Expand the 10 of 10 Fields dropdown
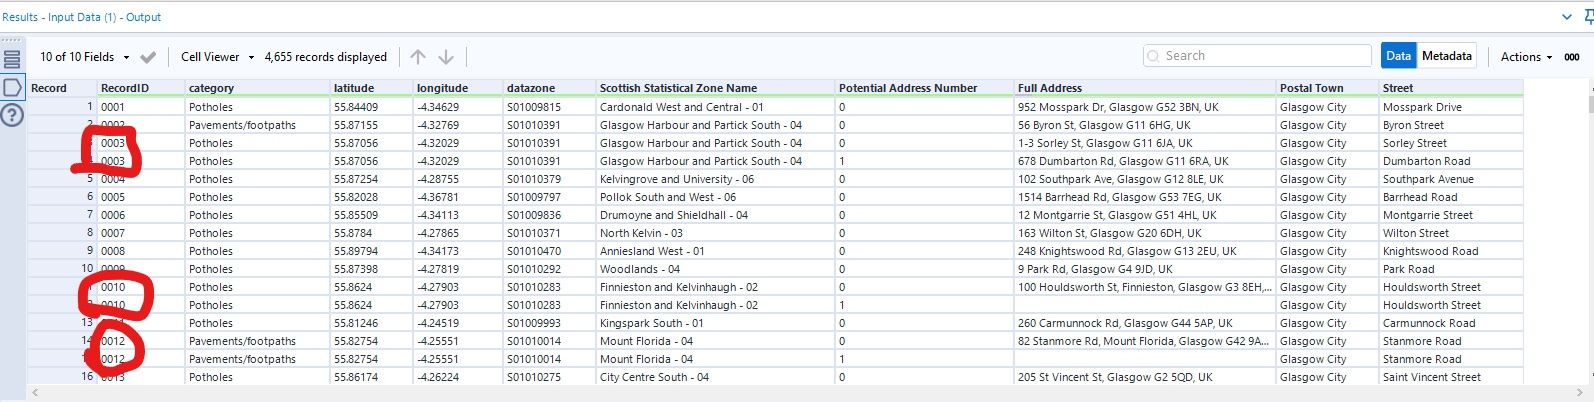Viewport: 1594px width, 402px height. [84, 57]
